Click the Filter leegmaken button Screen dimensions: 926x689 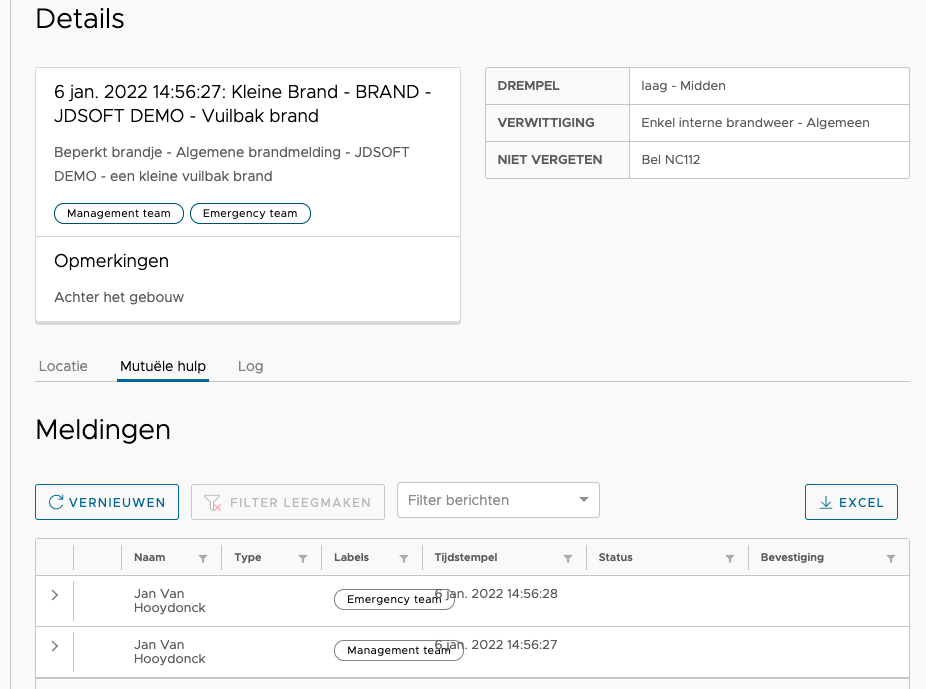(x=288, y=502)
